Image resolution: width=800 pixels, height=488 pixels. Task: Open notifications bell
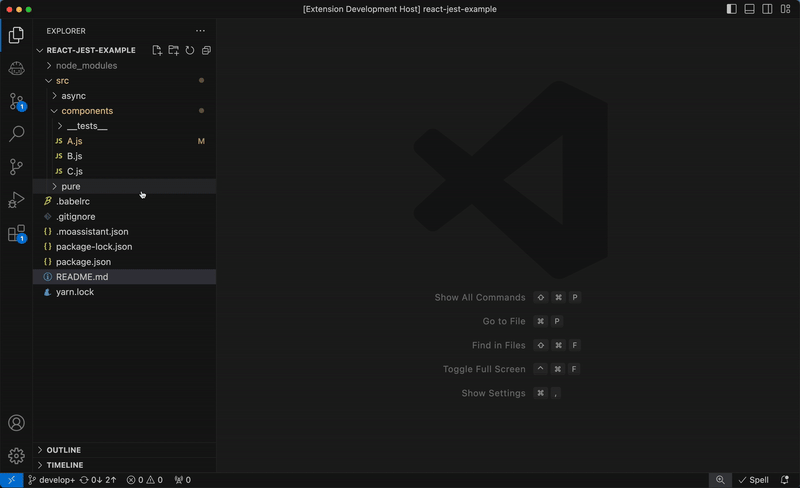pos(785,480)
